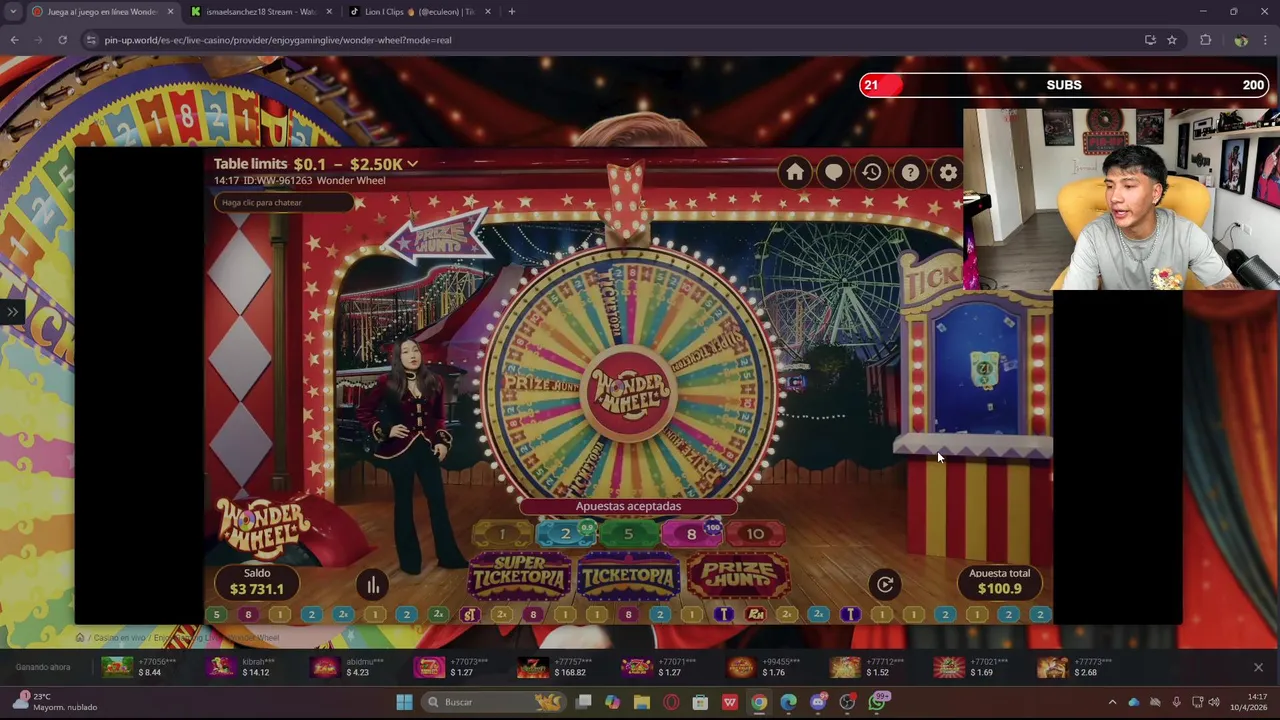The width and height of the screenshot is (1280, 720).
Task: Open the Chrome profile avatar
Action: [1240, 40]
